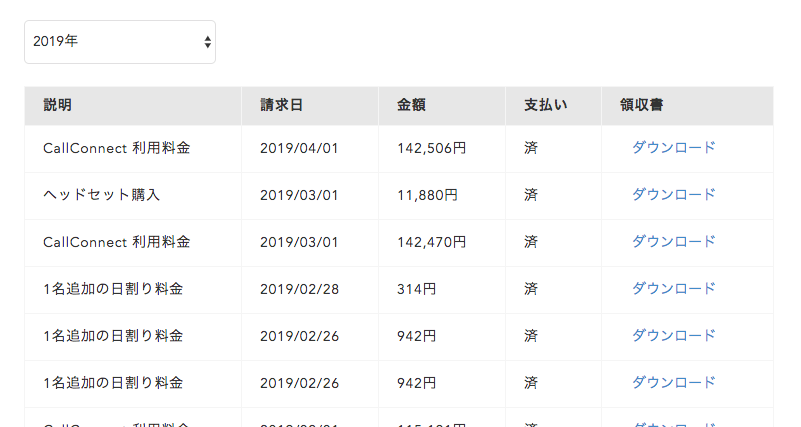This screenshot has height=427, width=801.
Task: Select 1名追加の日割り料金 in the 2019/02/28 row
Action: tap(113, 289)
